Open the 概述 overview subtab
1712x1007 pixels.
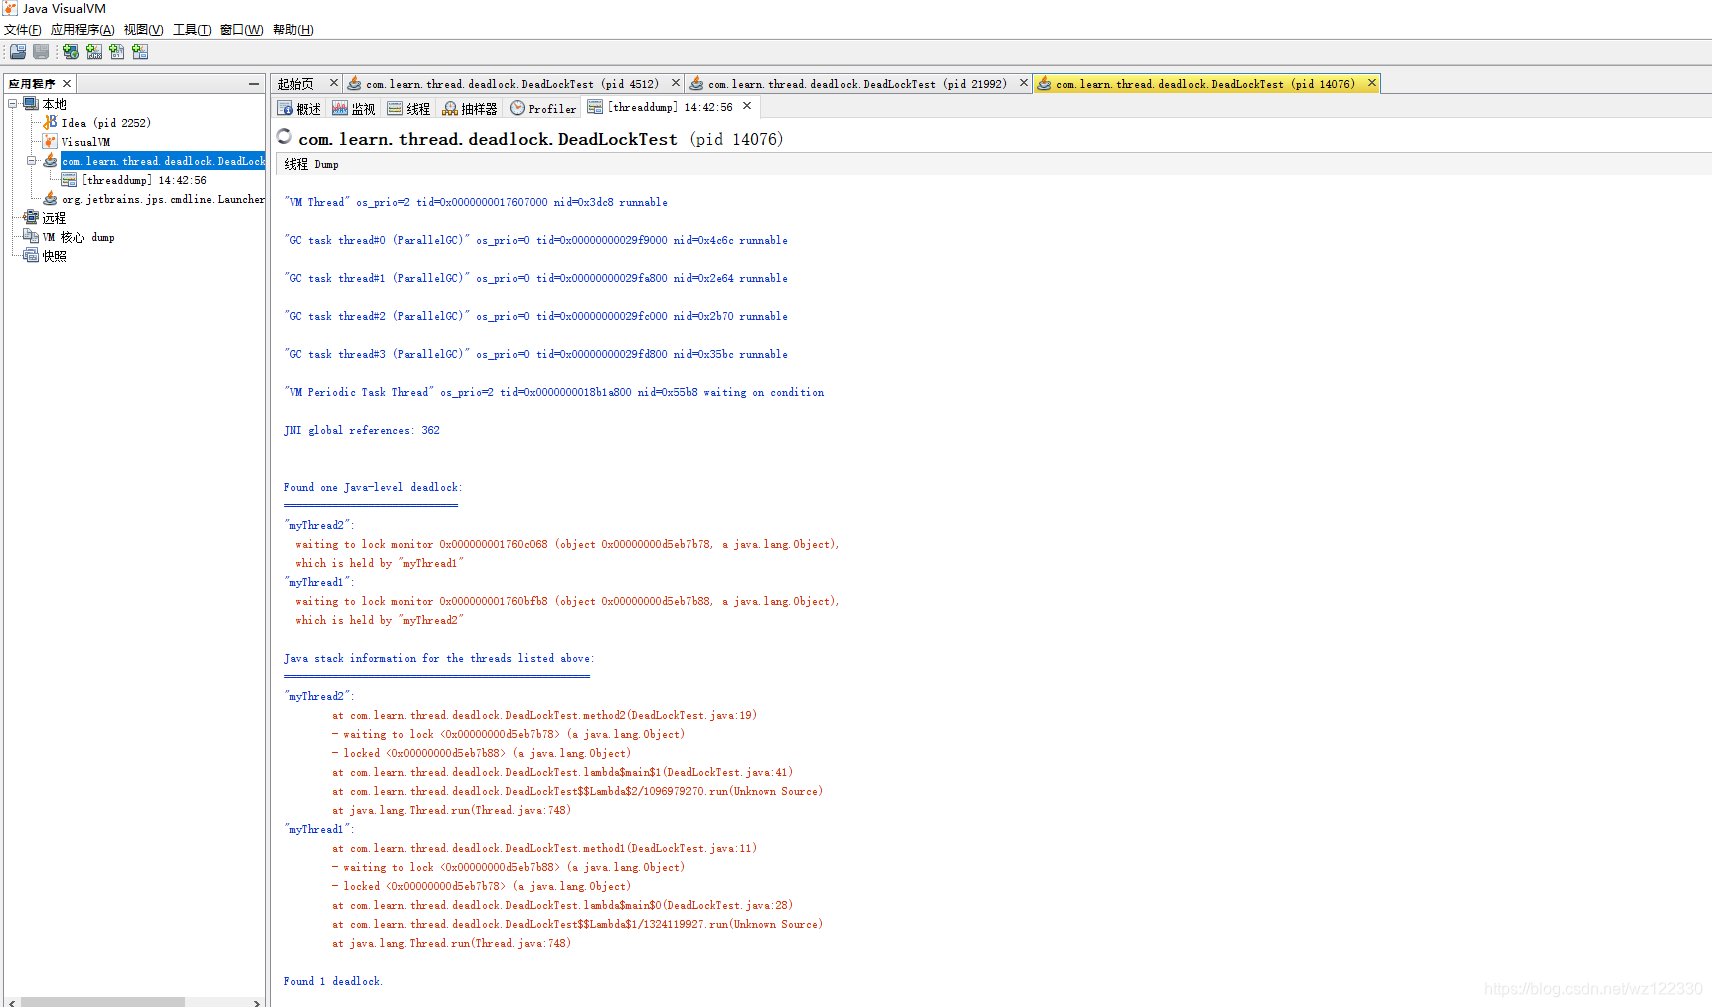click(300, 108)
